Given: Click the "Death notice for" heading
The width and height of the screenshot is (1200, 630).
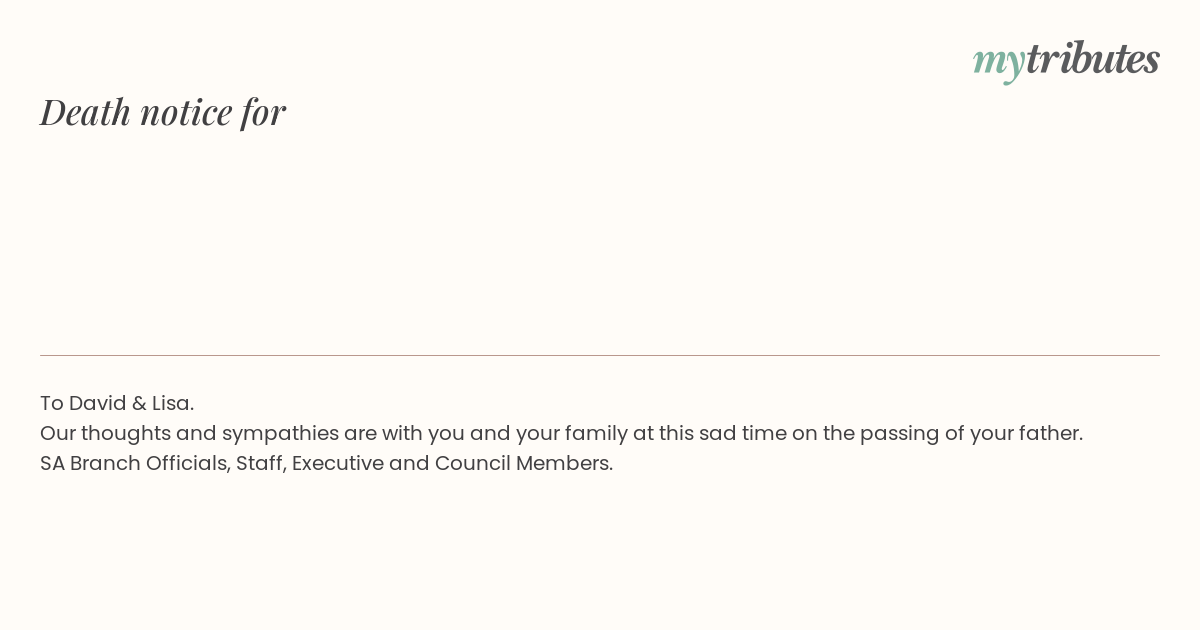Looking at the screenshot, I should 163,112.
